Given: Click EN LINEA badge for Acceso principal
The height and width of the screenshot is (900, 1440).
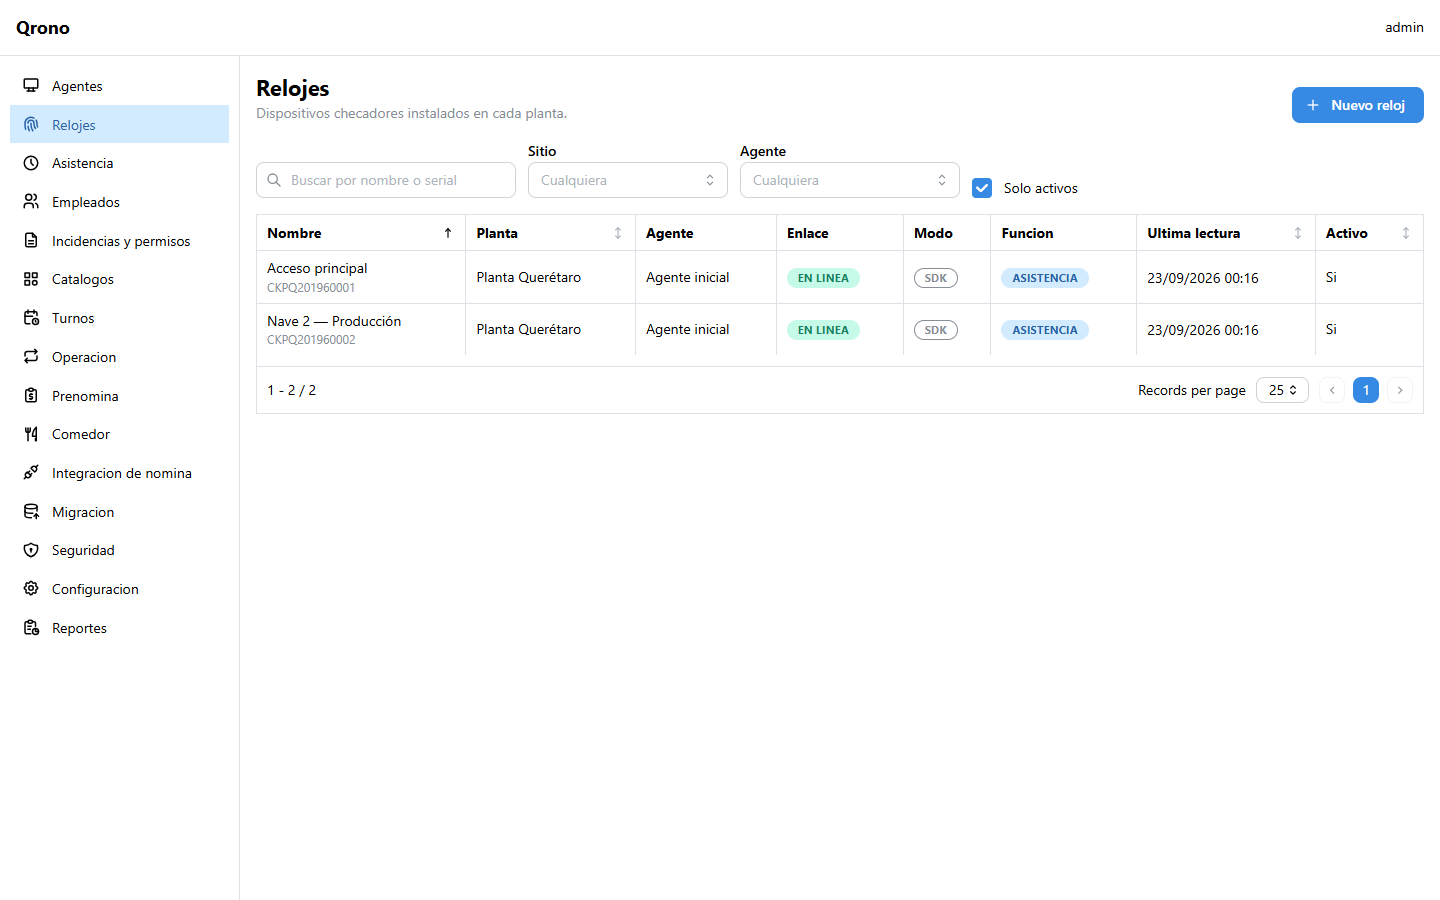Looking at the screenshot, I should 823,278.
